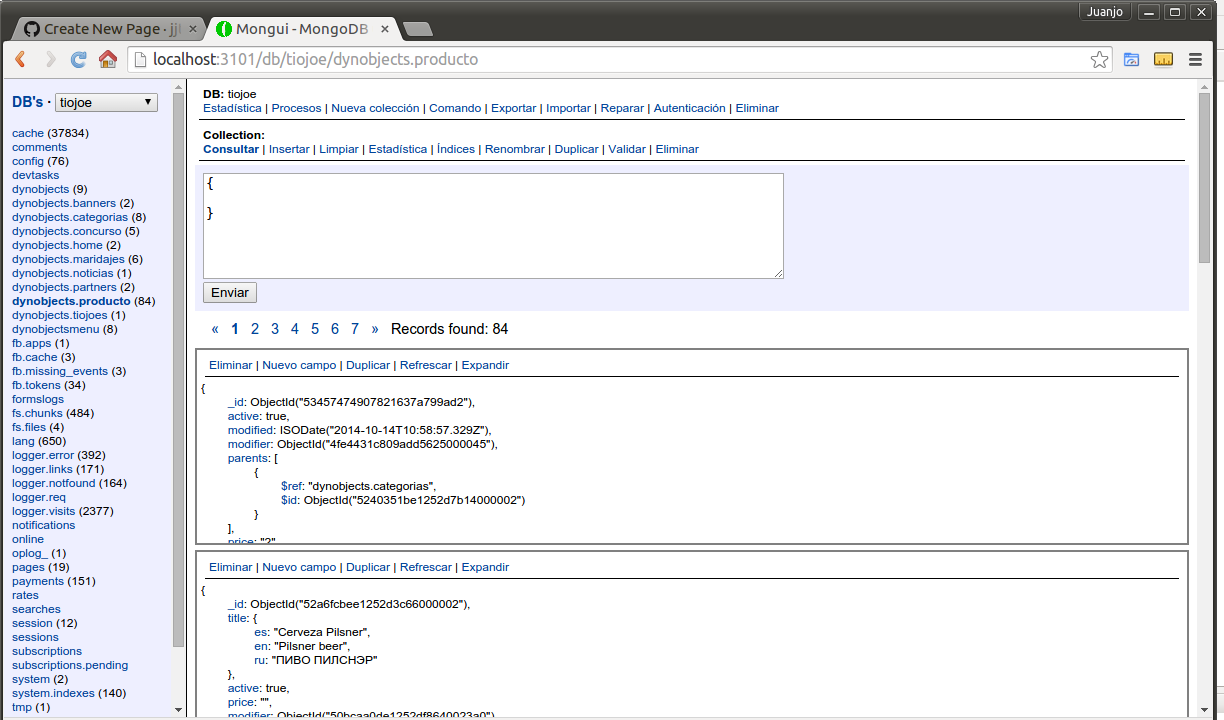
Task: Select the collection Insertar option
Action: 289,149
